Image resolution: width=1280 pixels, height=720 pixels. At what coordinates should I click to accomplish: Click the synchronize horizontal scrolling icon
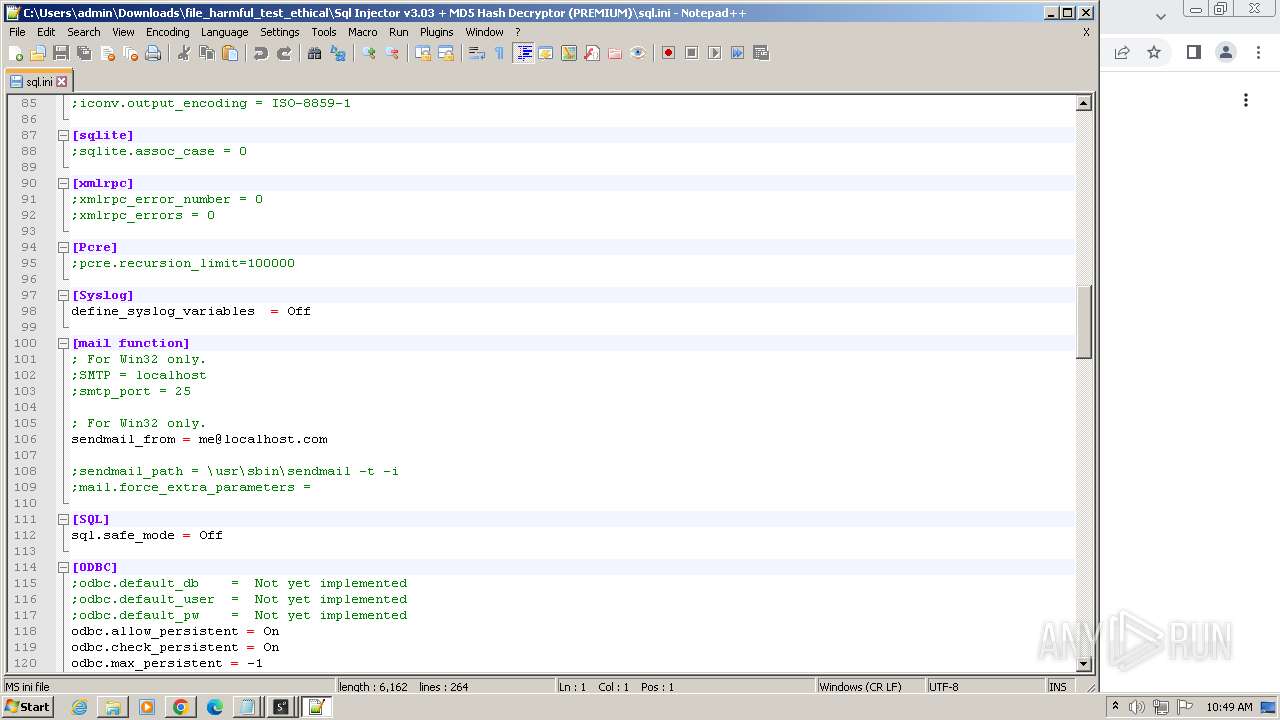446,53
